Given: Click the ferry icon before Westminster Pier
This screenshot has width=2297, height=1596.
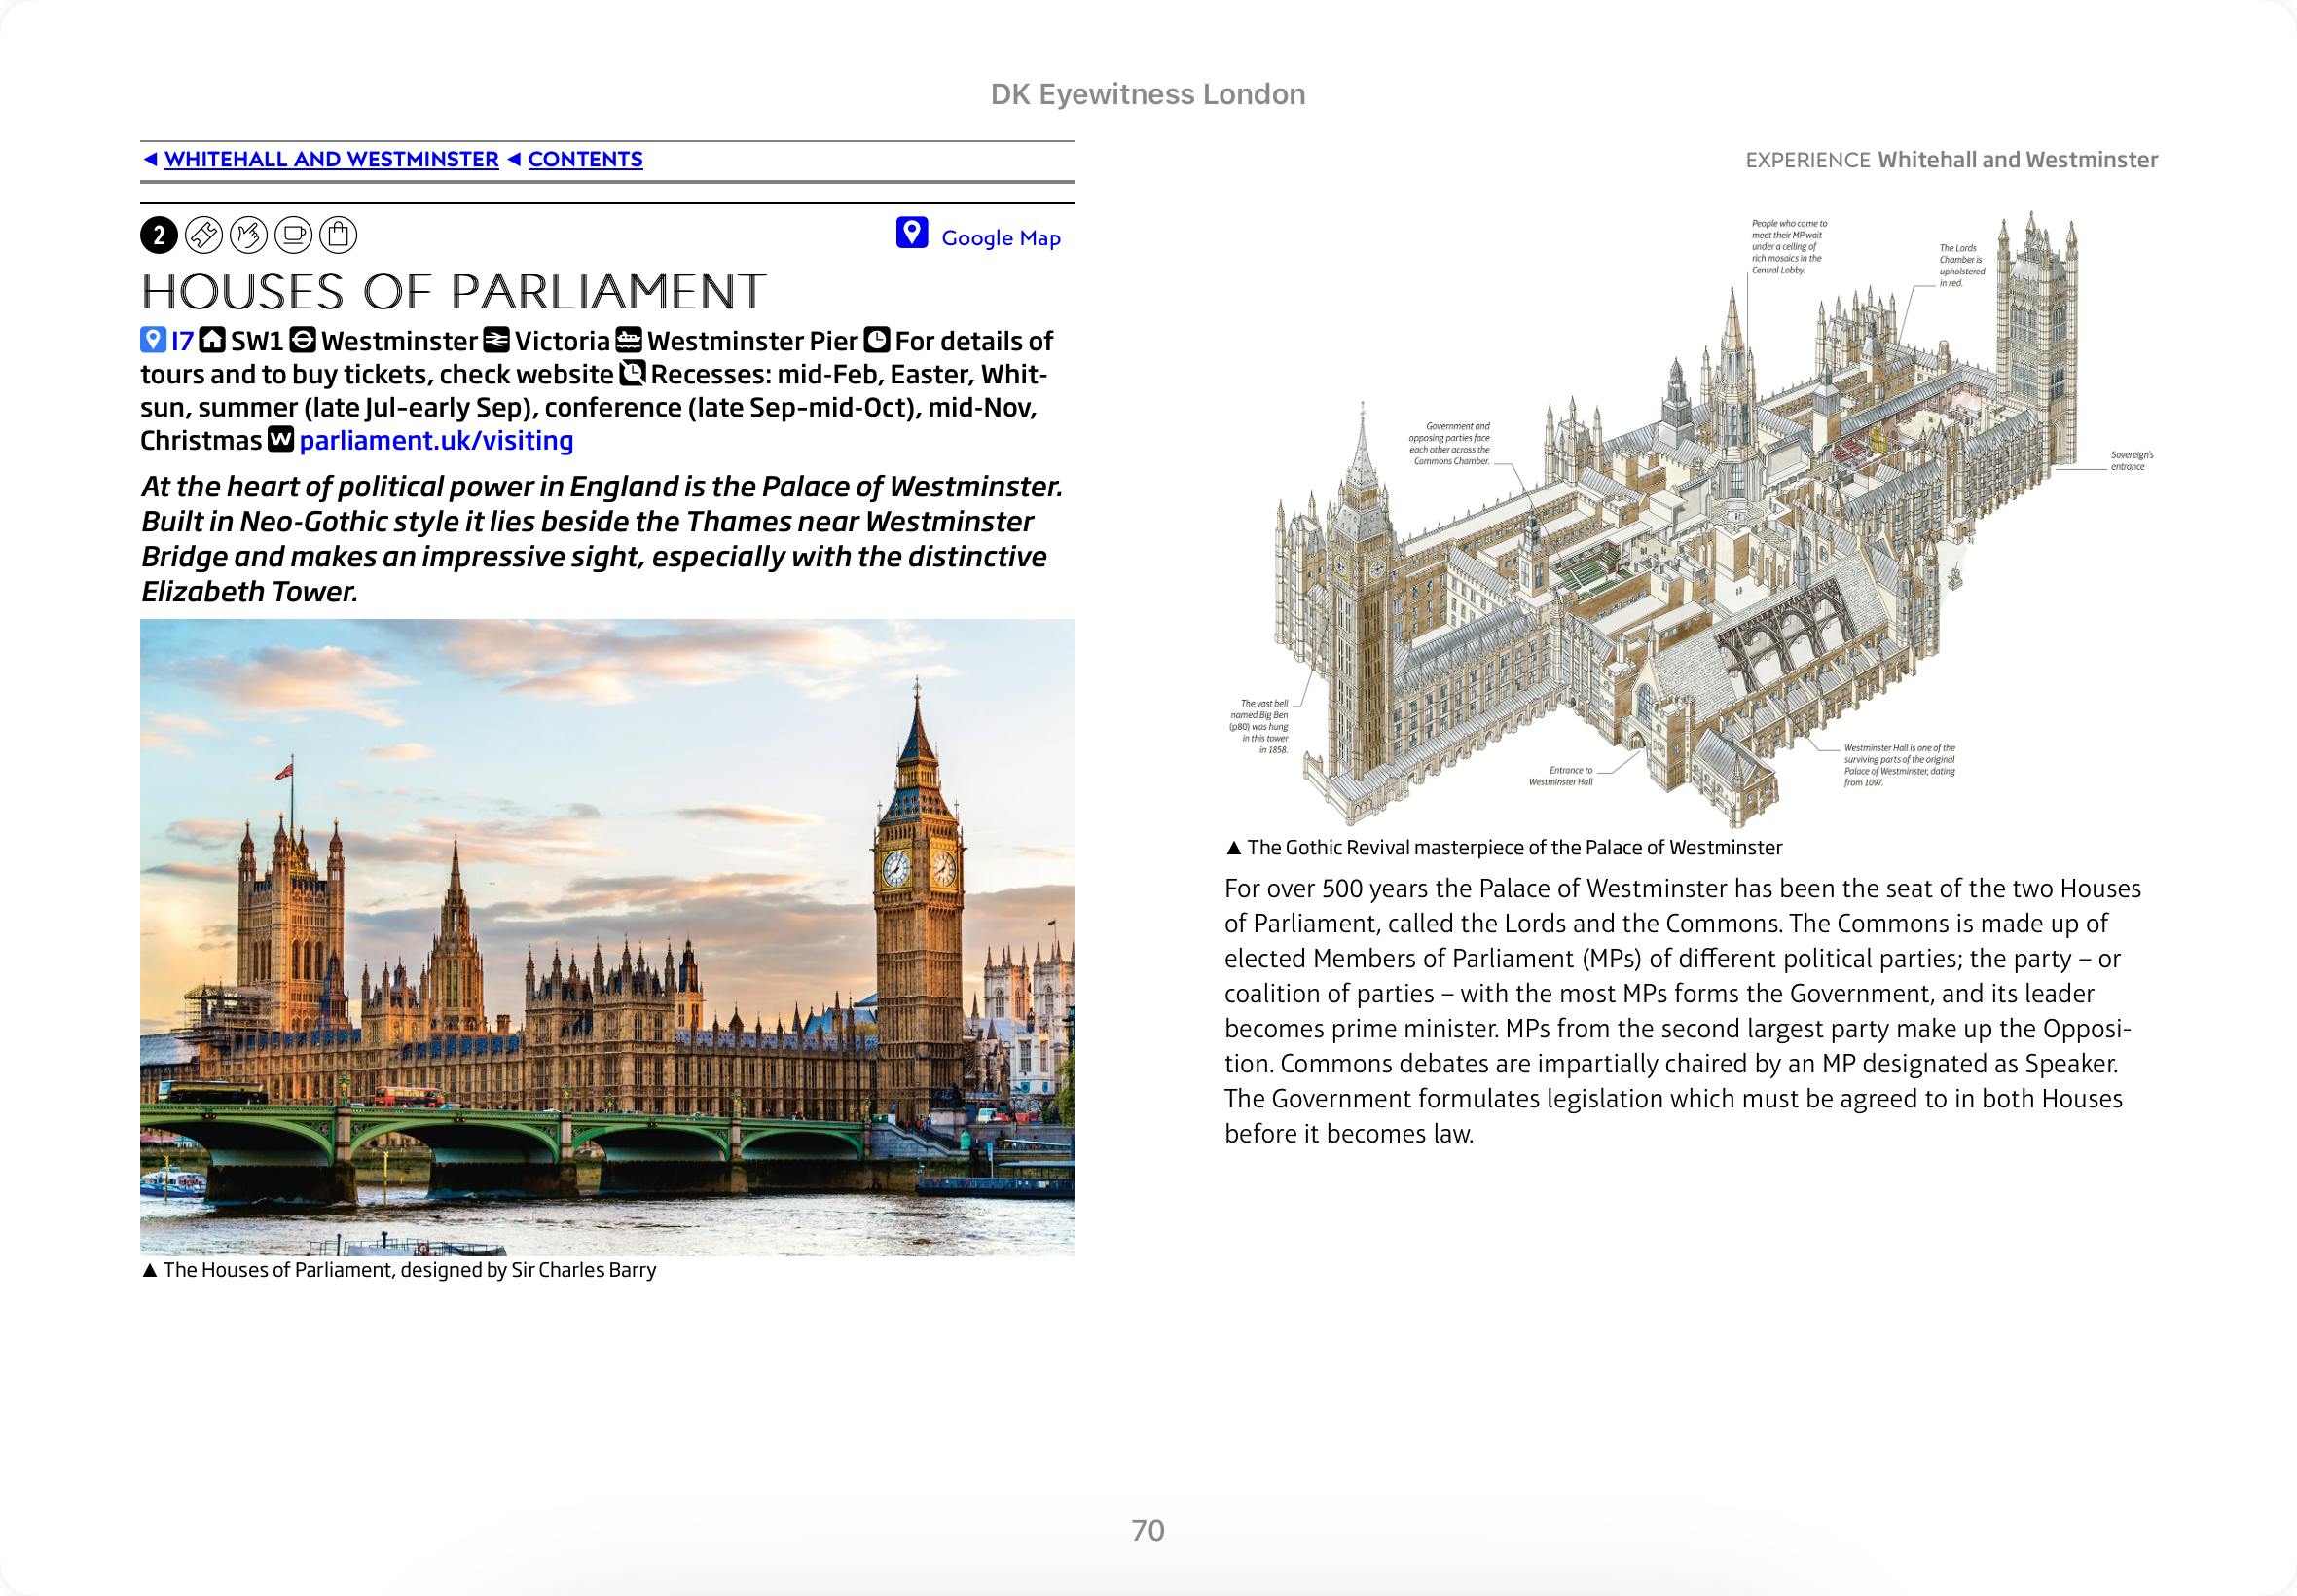Looking at the screenshot, I should [628, 340].
